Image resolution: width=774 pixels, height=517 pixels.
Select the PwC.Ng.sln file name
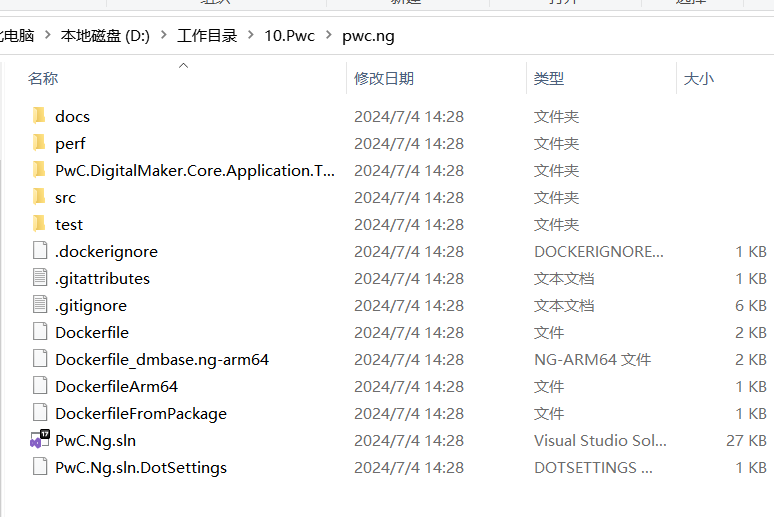click(x=96, y=441)
